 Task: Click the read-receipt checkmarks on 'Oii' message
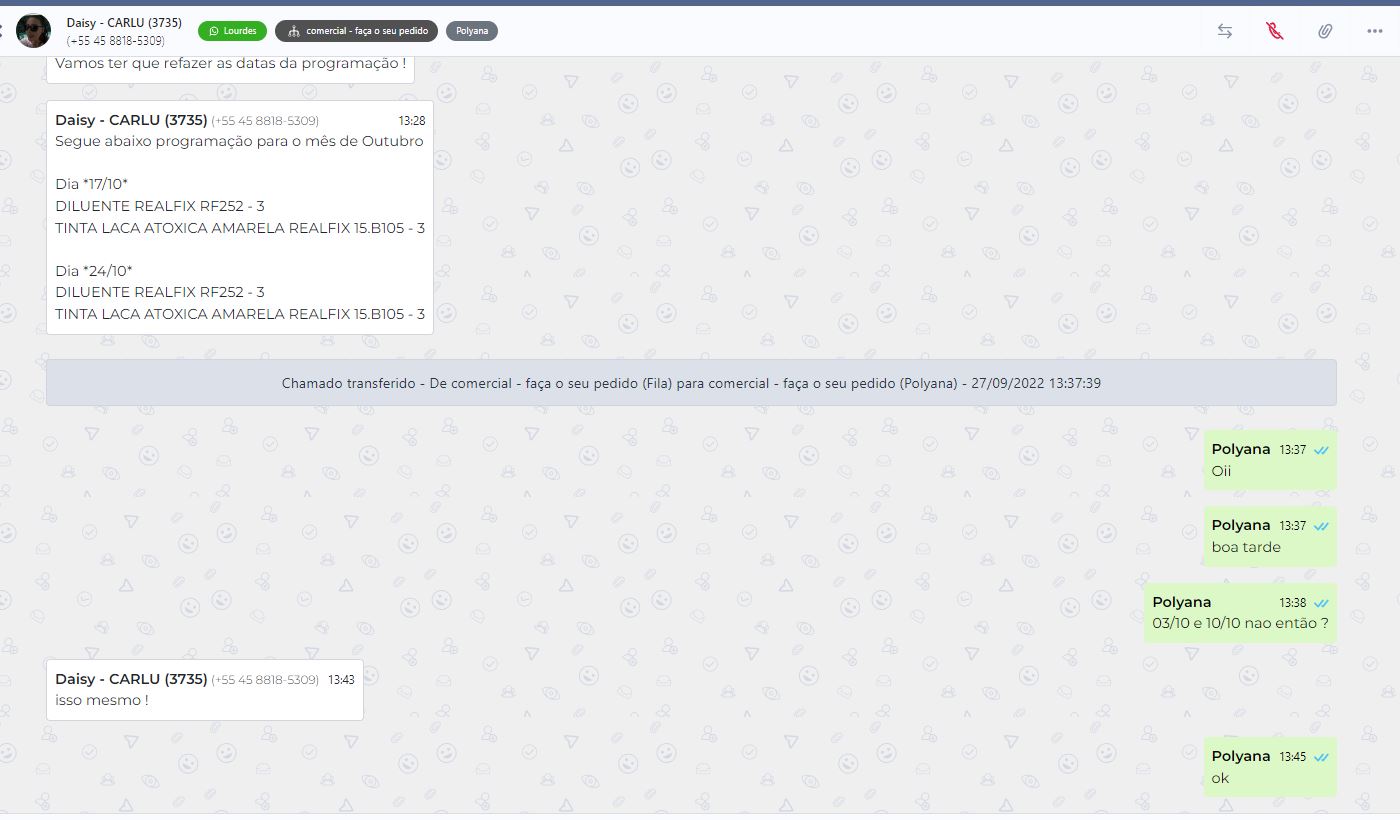(1322, 450)
